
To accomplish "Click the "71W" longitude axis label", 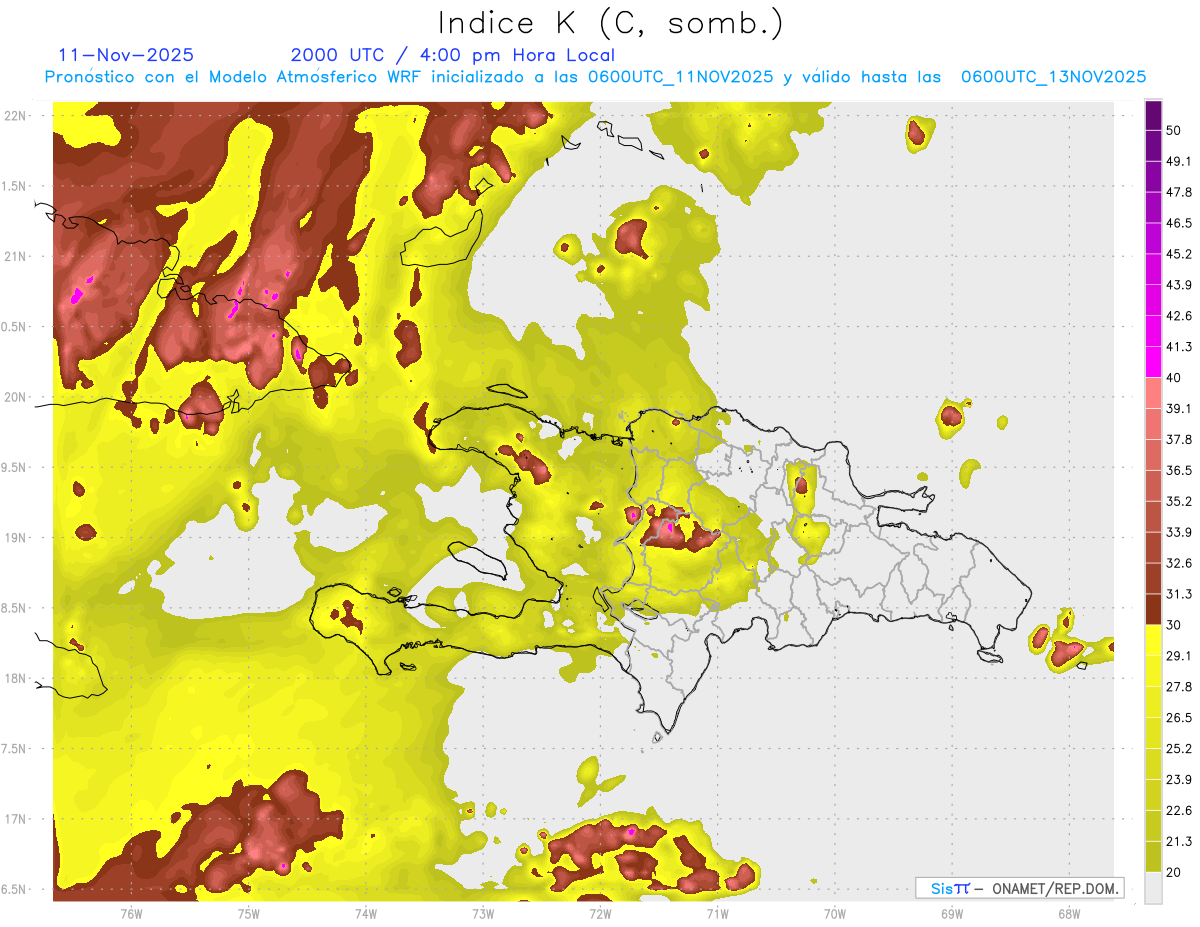I will click(717, 913).
